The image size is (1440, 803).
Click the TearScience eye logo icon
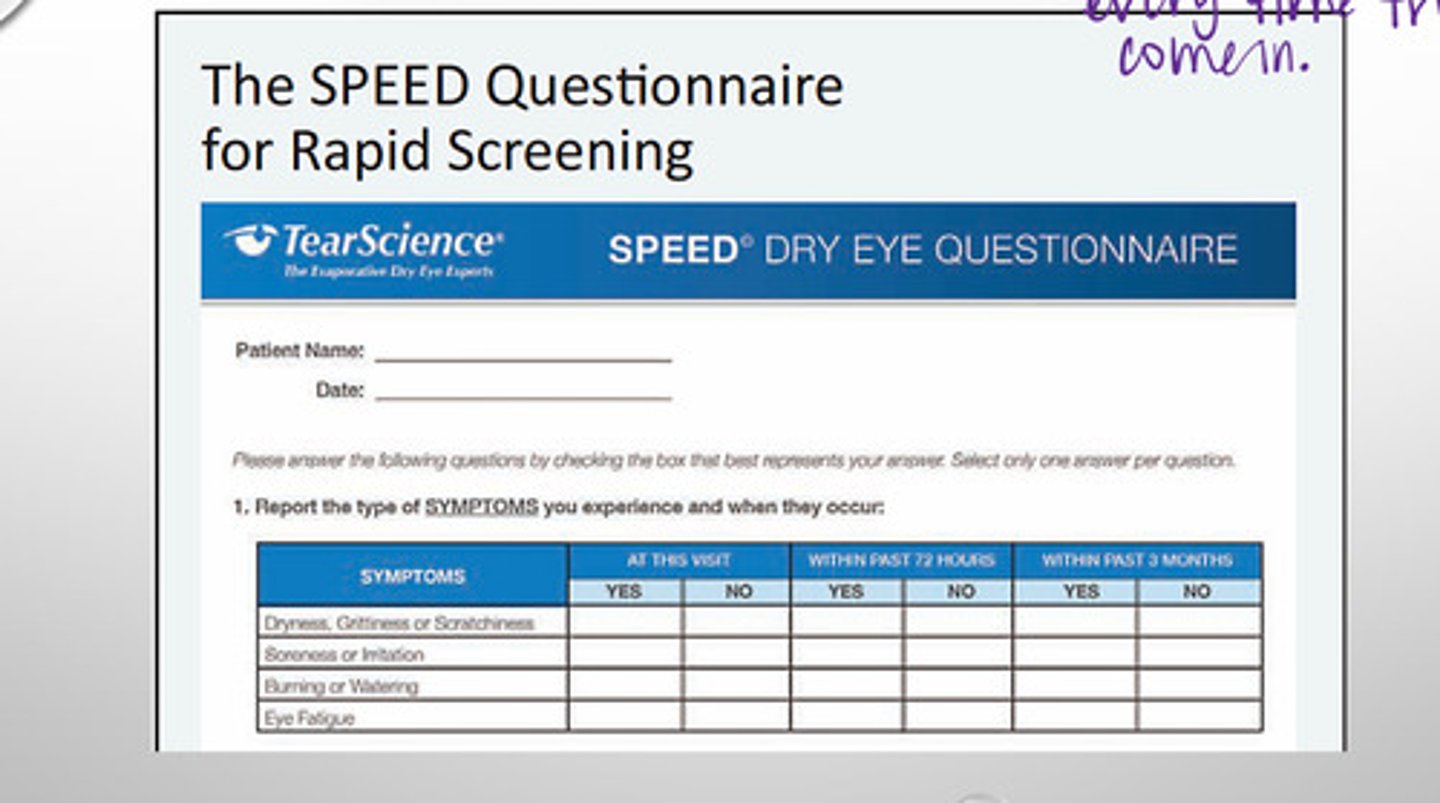(251, 240)
